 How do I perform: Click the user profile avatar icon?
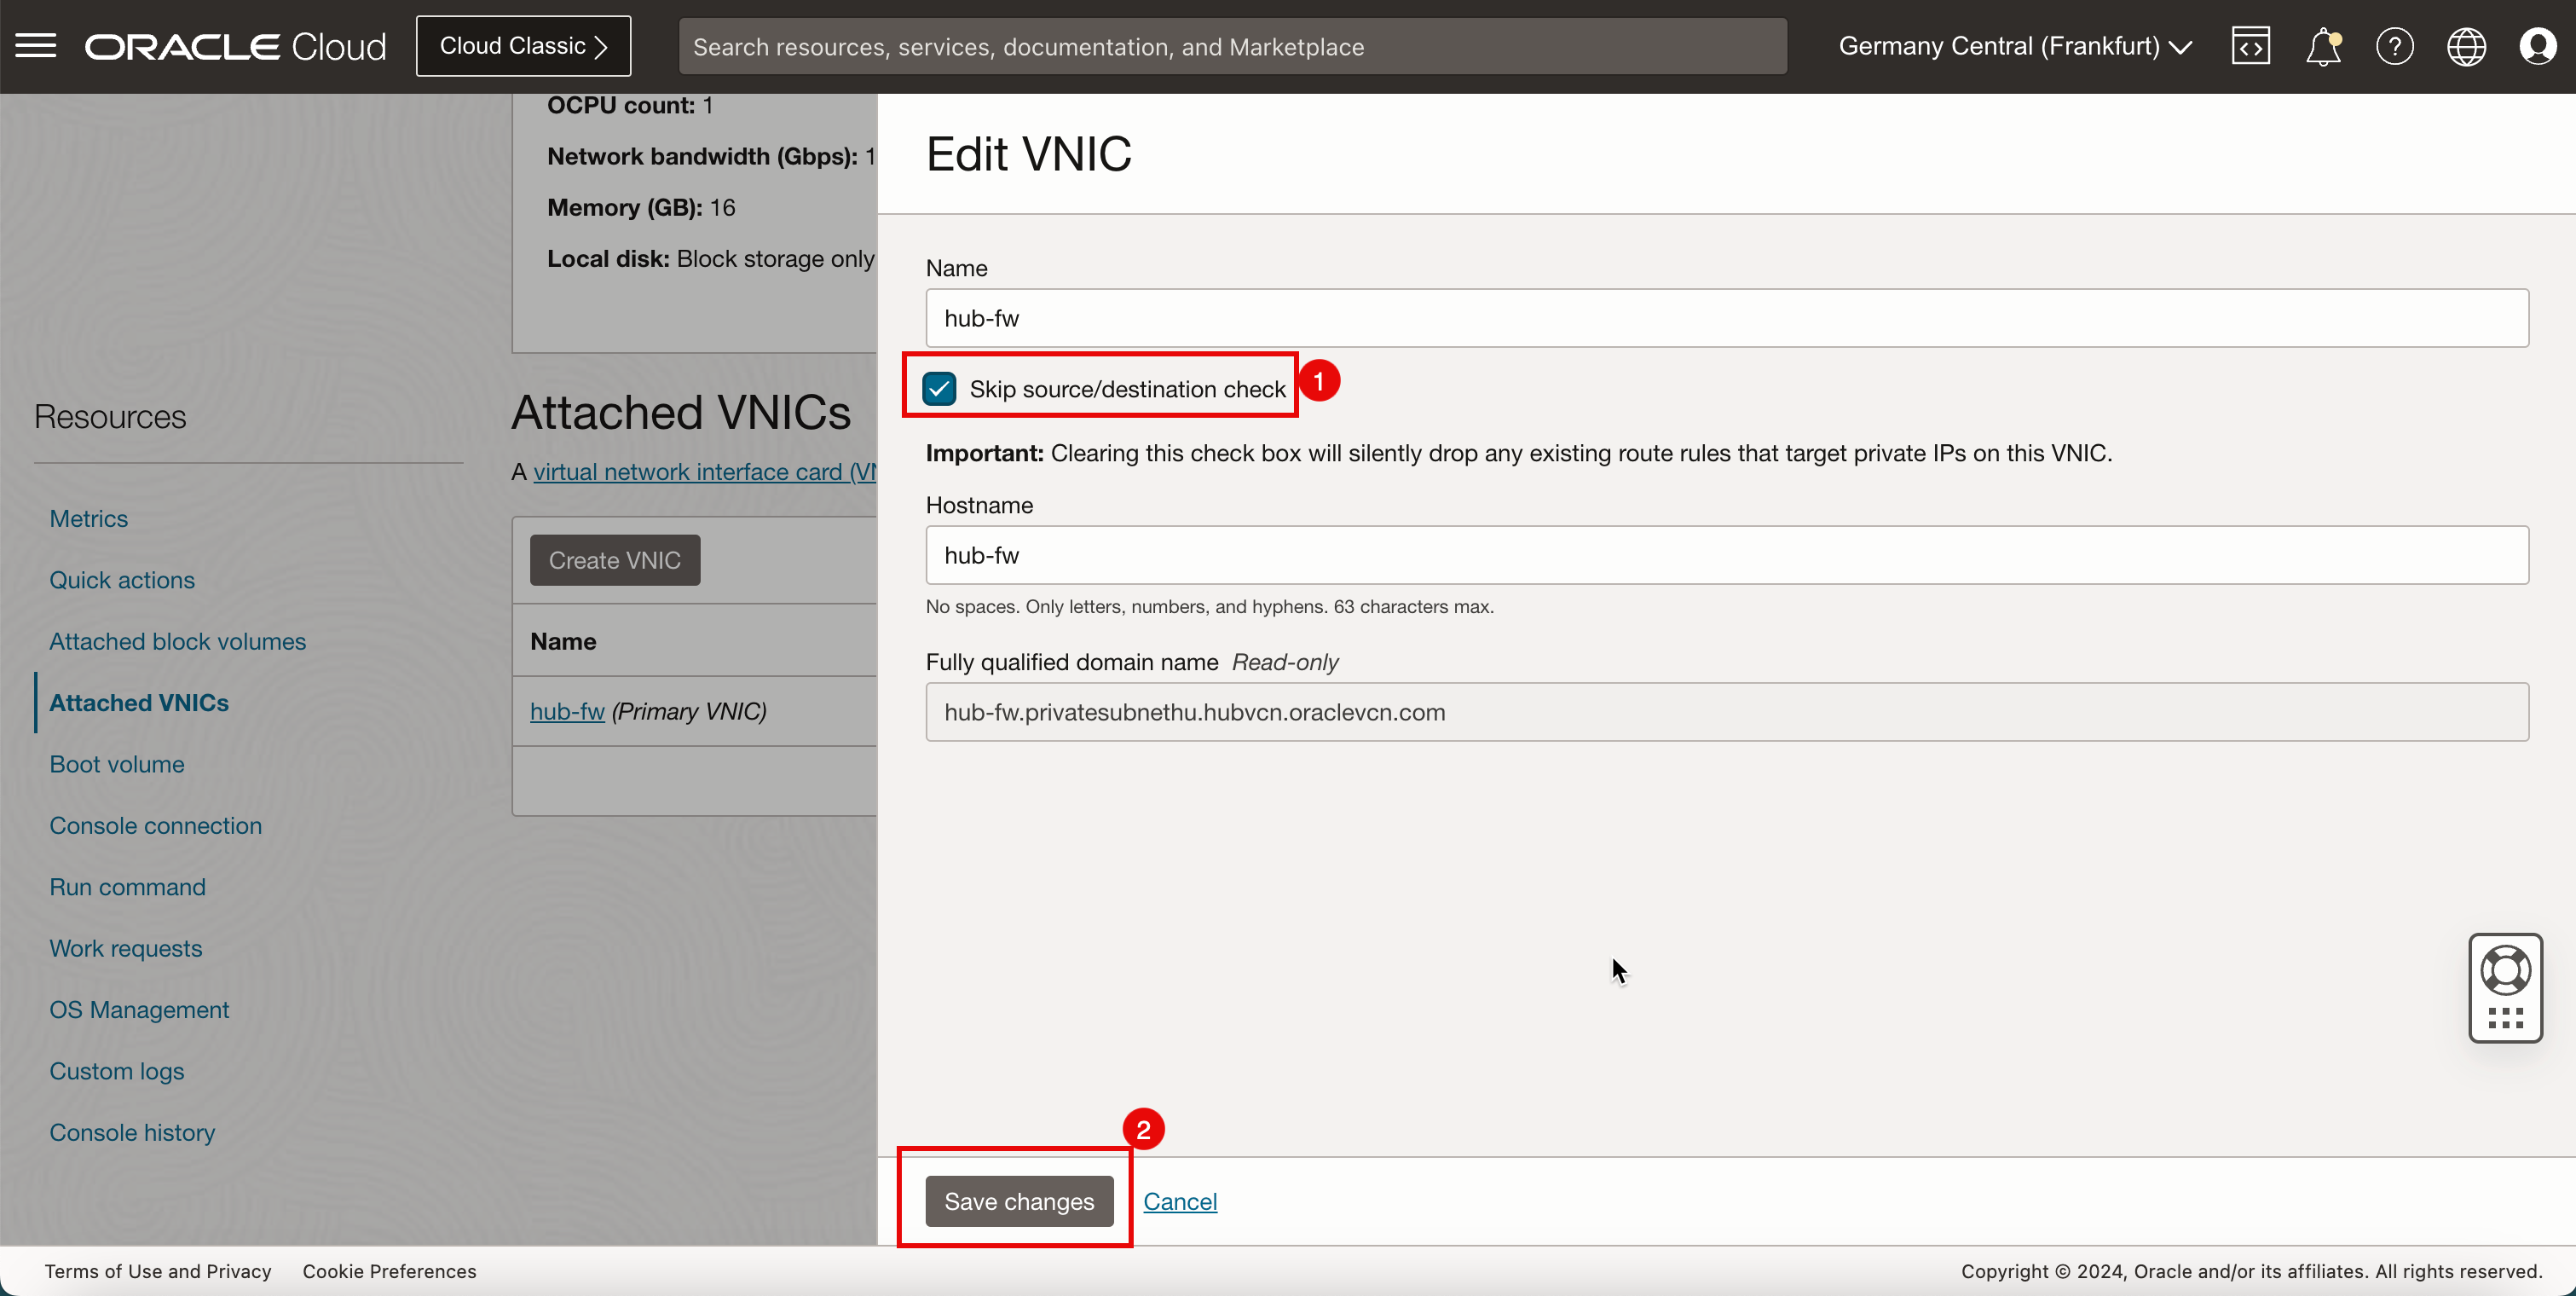[x=2538, y=44]
